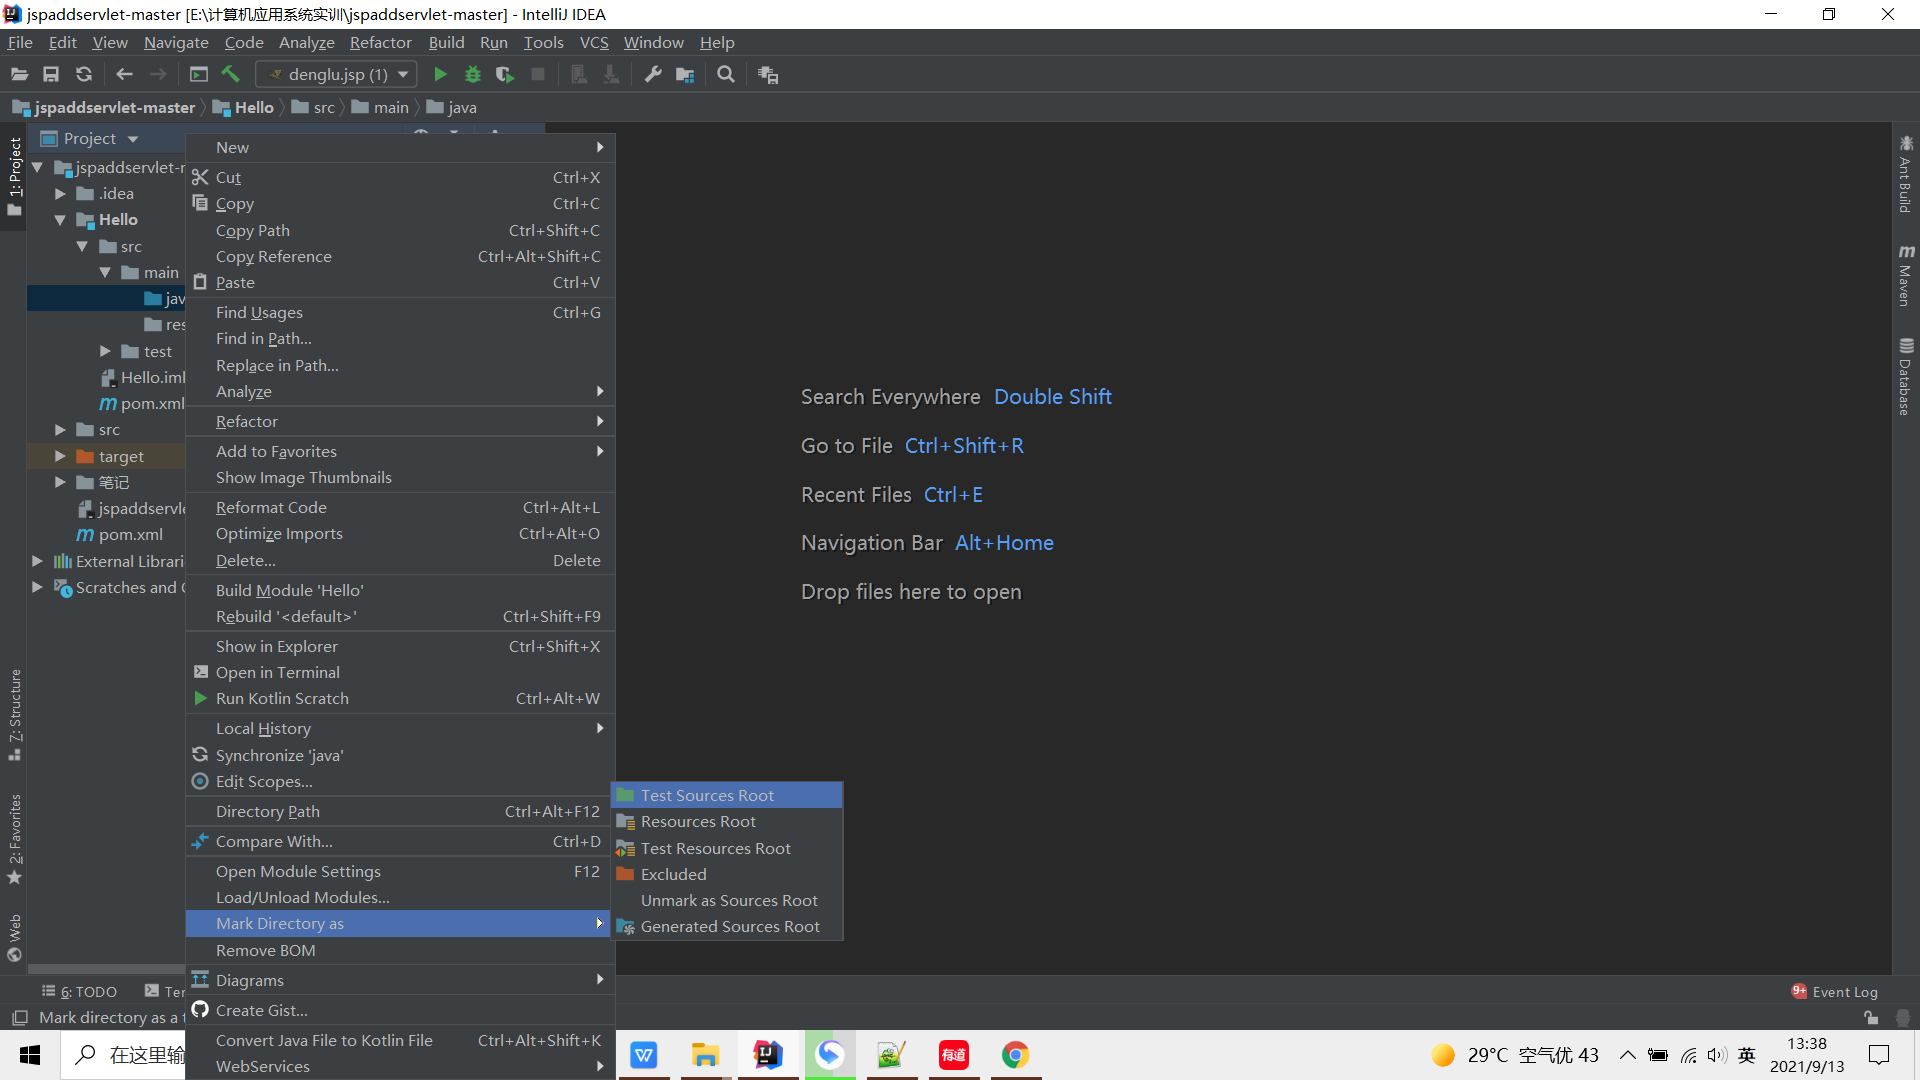1920x1080 pixels.
Task: Choose Open in Terminal from context menu
Action: (x=277, y=672)
